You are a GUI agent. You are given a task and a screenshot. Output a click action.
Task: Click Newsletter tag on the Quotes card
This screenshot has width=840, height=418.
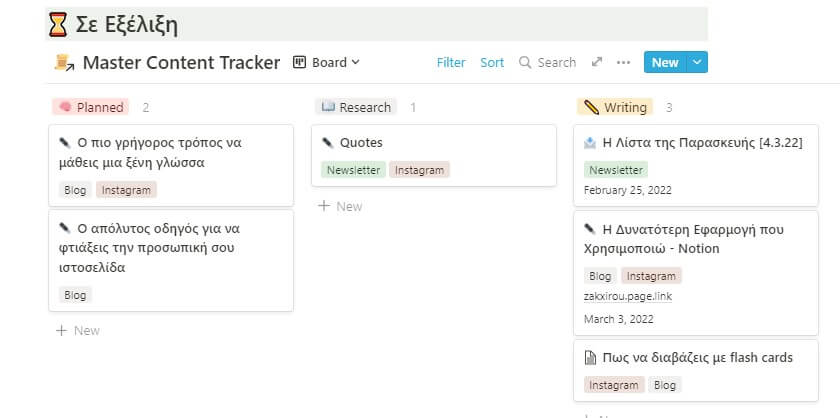pos(354,170)
